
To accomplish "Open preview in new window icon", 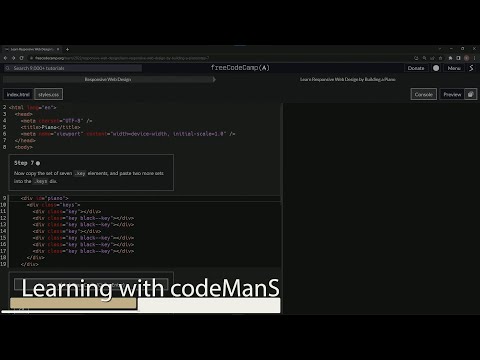I will click(471, 95).
